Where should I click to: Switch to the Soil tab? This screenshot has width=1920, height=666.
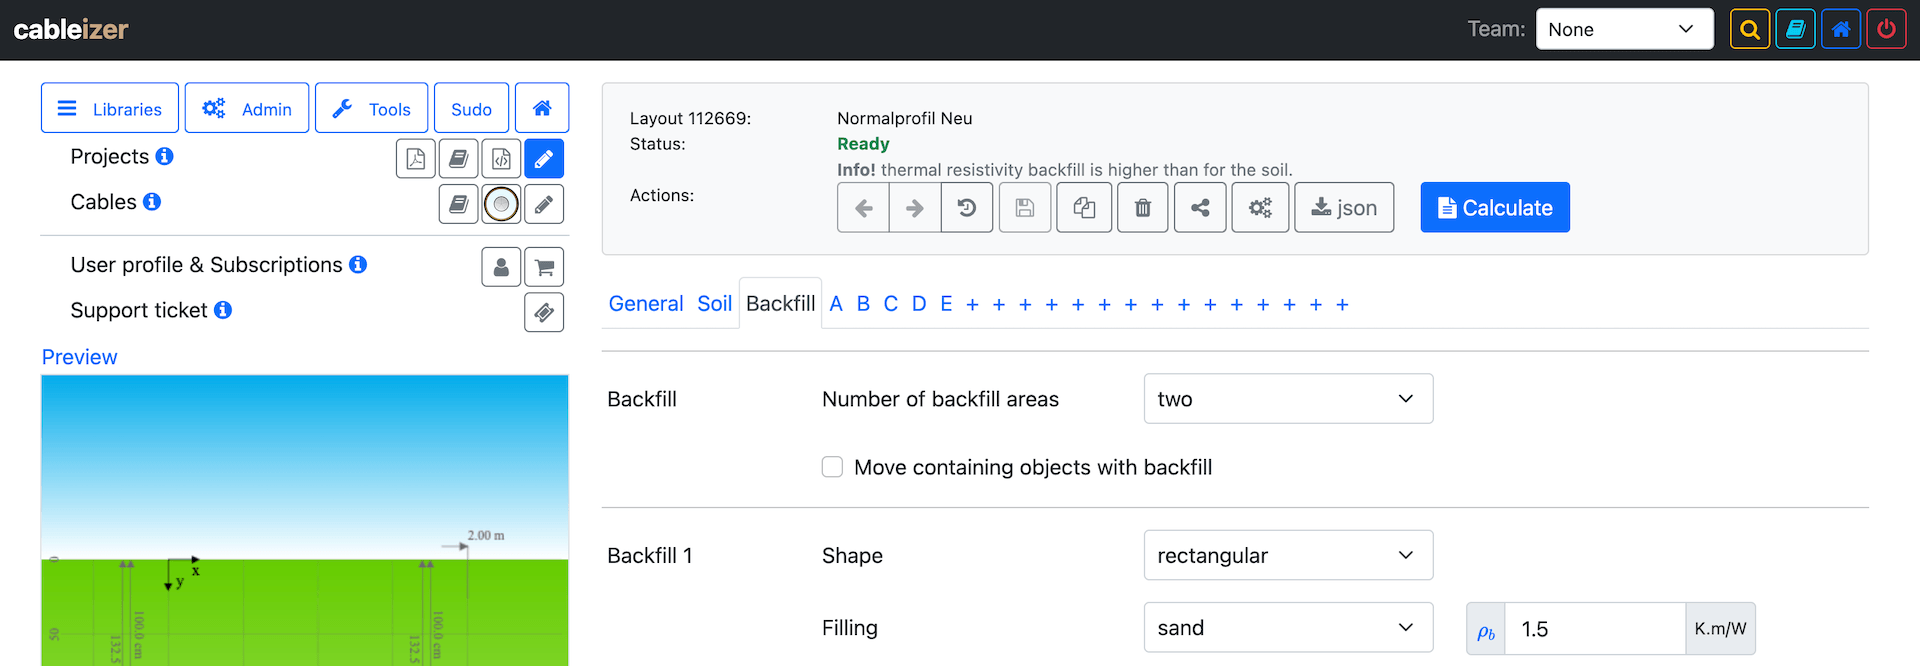pos(715,304)
